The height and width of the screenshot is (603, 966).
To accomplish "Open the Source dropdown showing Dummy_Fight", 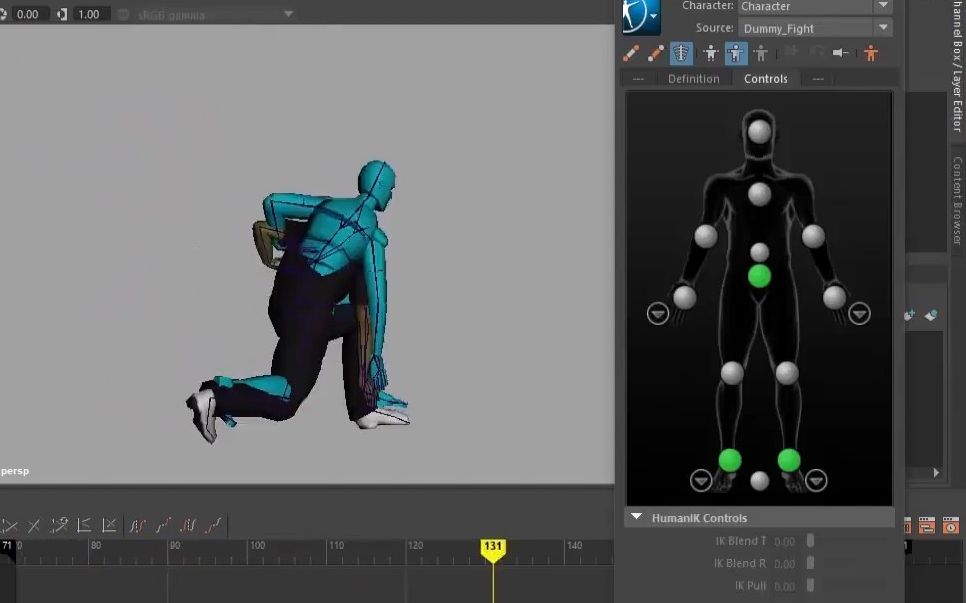I will pyautogui.click(x=882, y=27).
